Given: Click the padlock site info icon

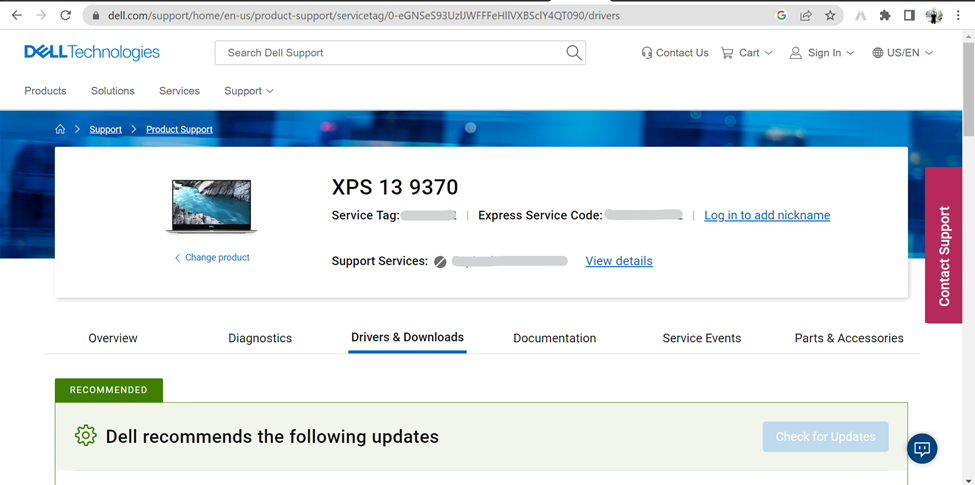Looking at the screenshot, I should [95, 16].
